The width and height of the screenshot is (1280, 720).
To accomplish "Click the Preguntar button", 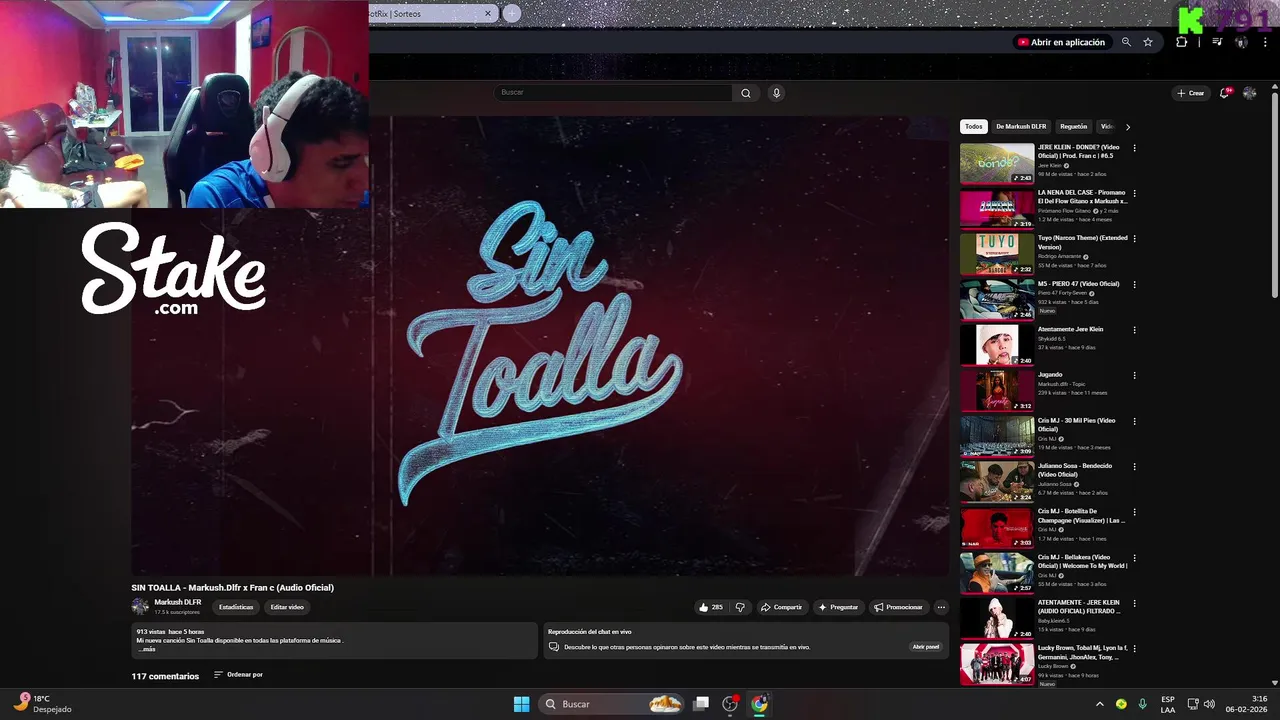I will (838, 607).
